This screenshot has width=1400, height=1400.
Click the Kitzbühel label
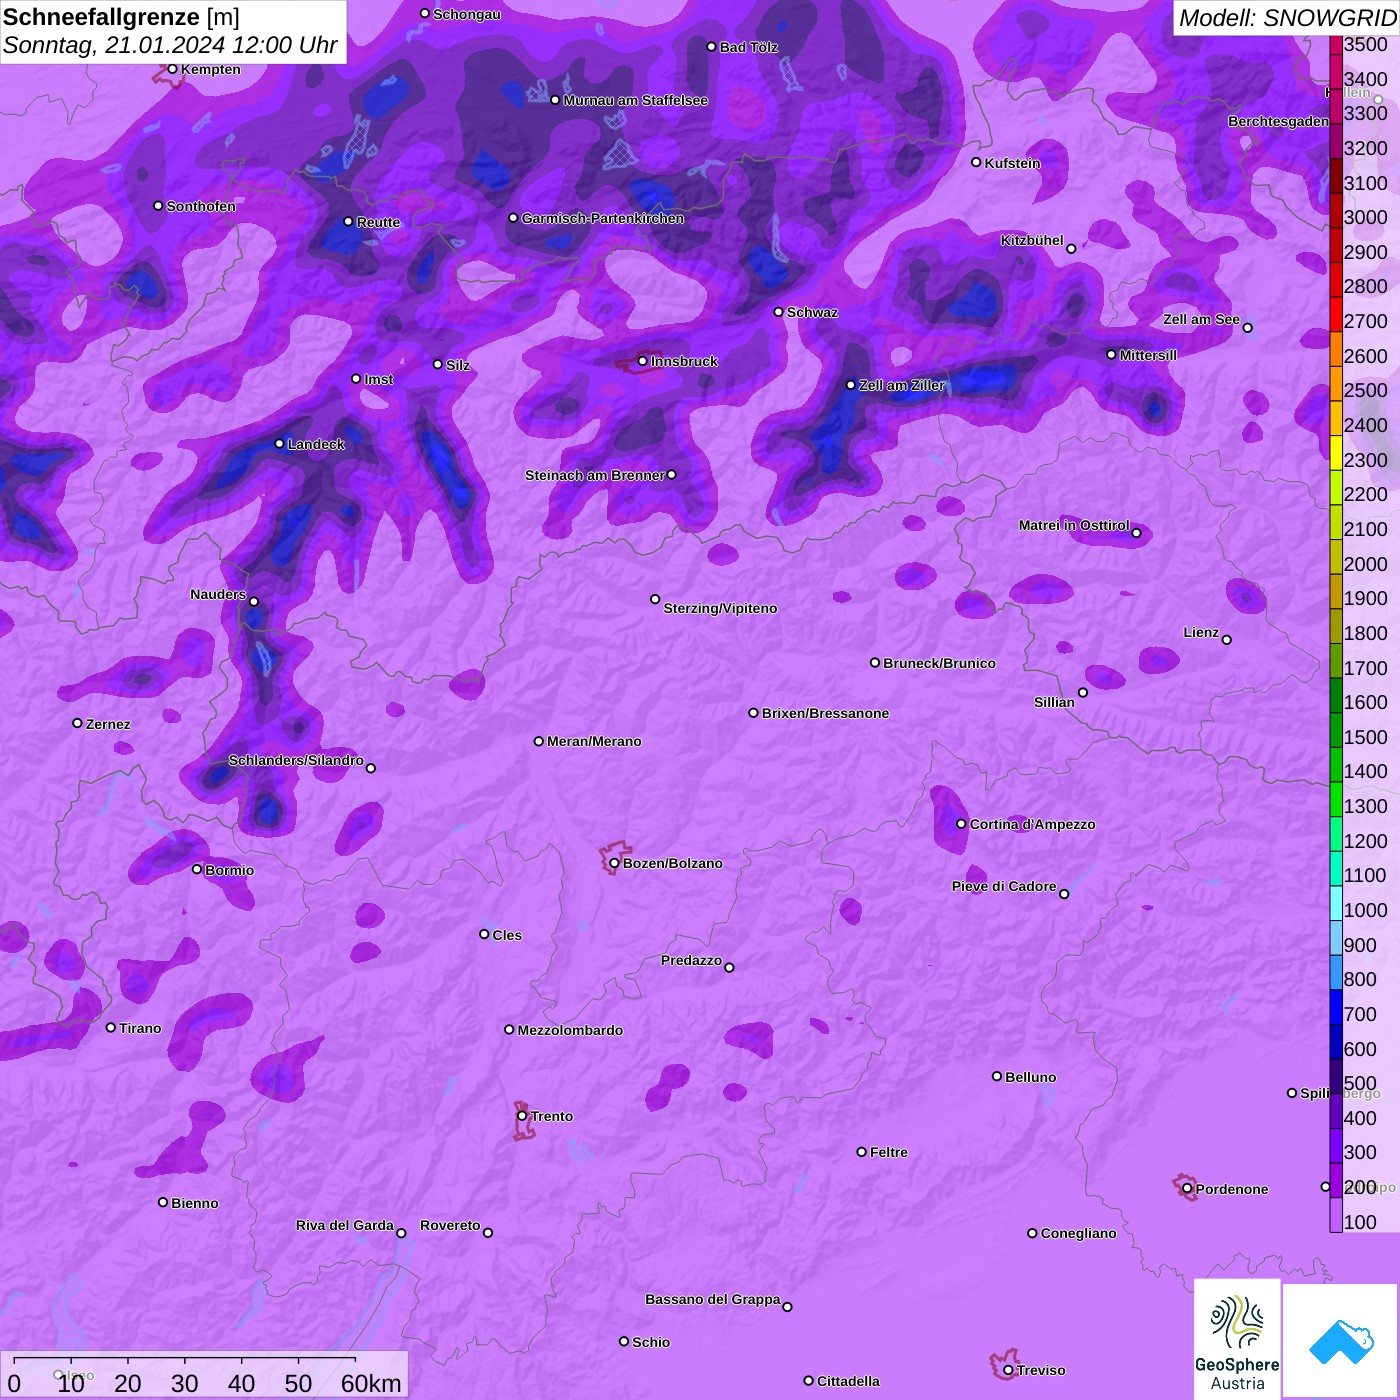pos(1032,240)
